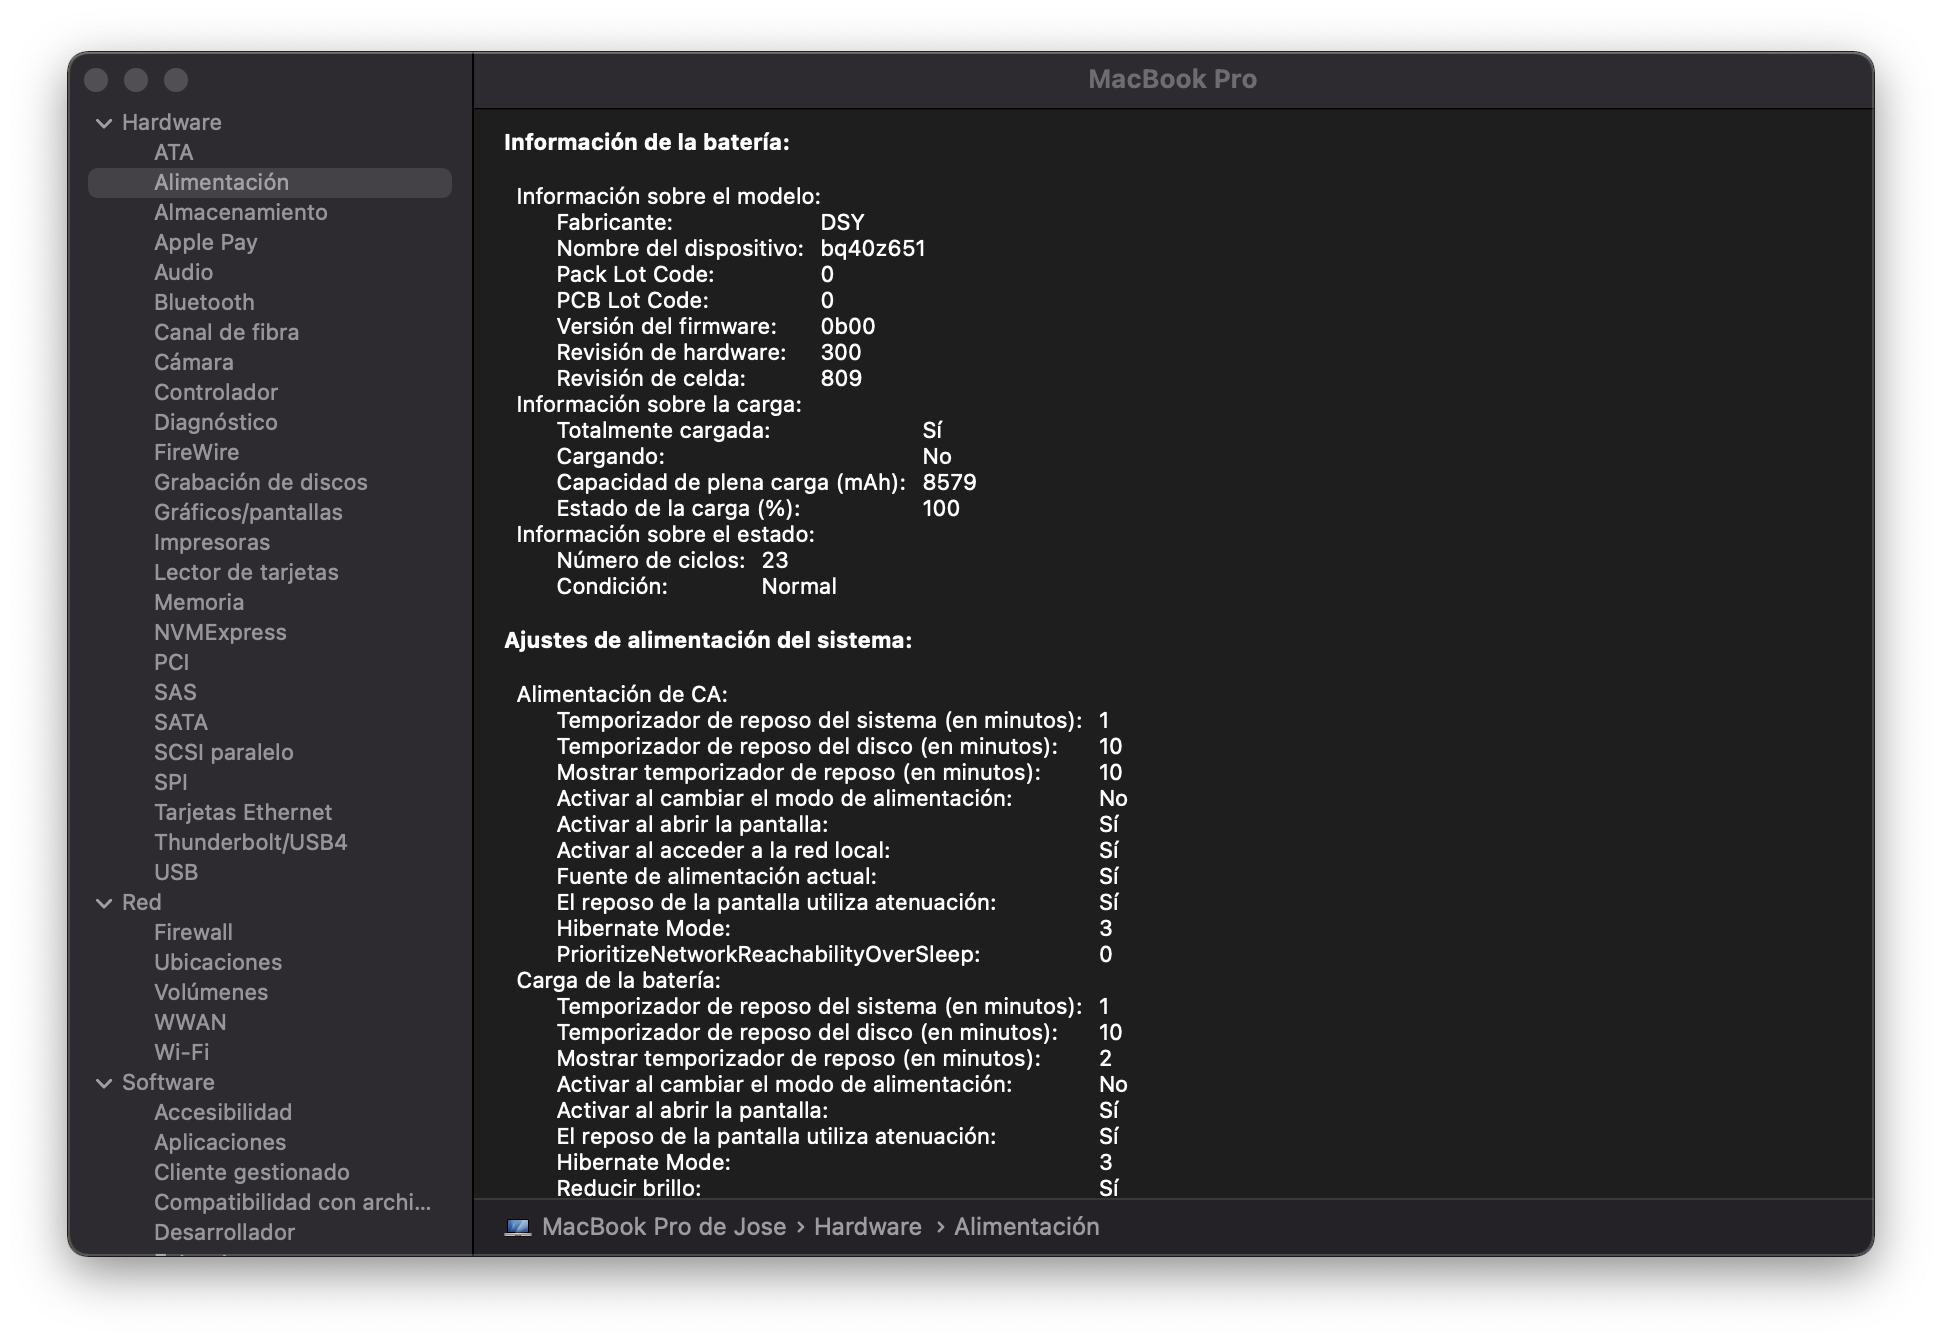Viewport: 1942px width, 1340px height.
Task: Click the 8579 full charge capacity value
Action: click(x=949, y=482)
